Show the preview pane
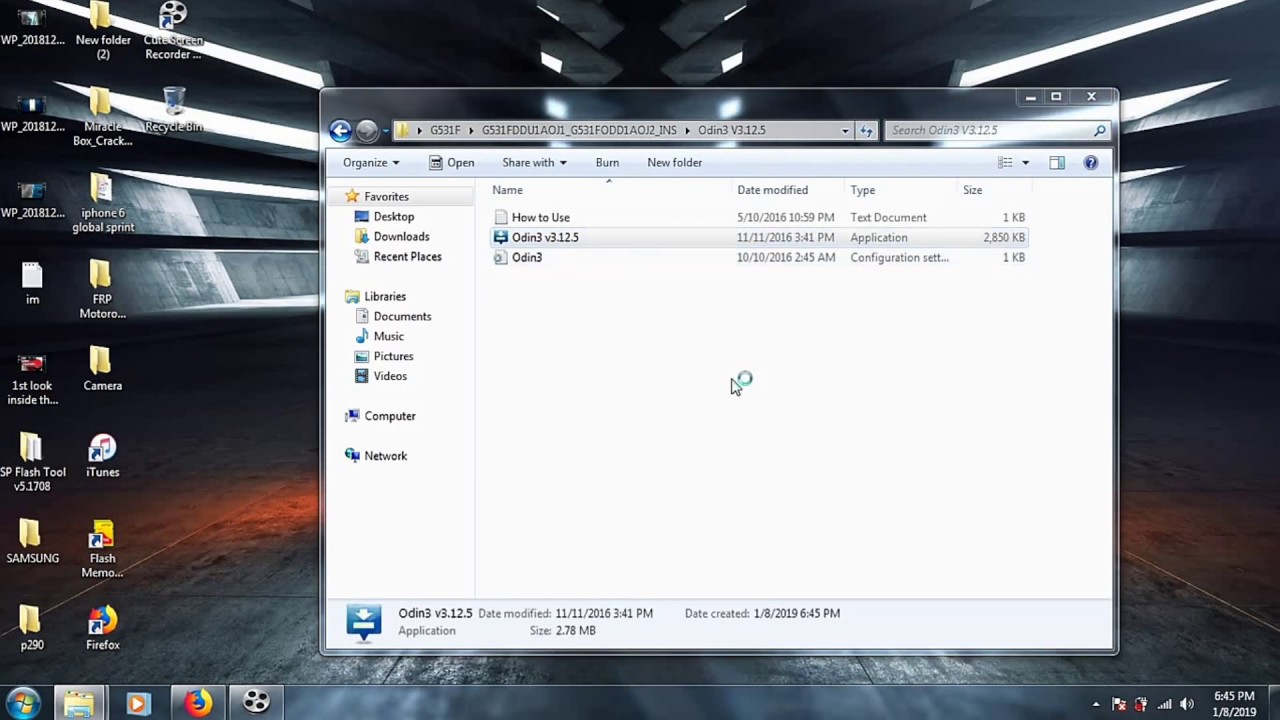 tap(1057, 163)
